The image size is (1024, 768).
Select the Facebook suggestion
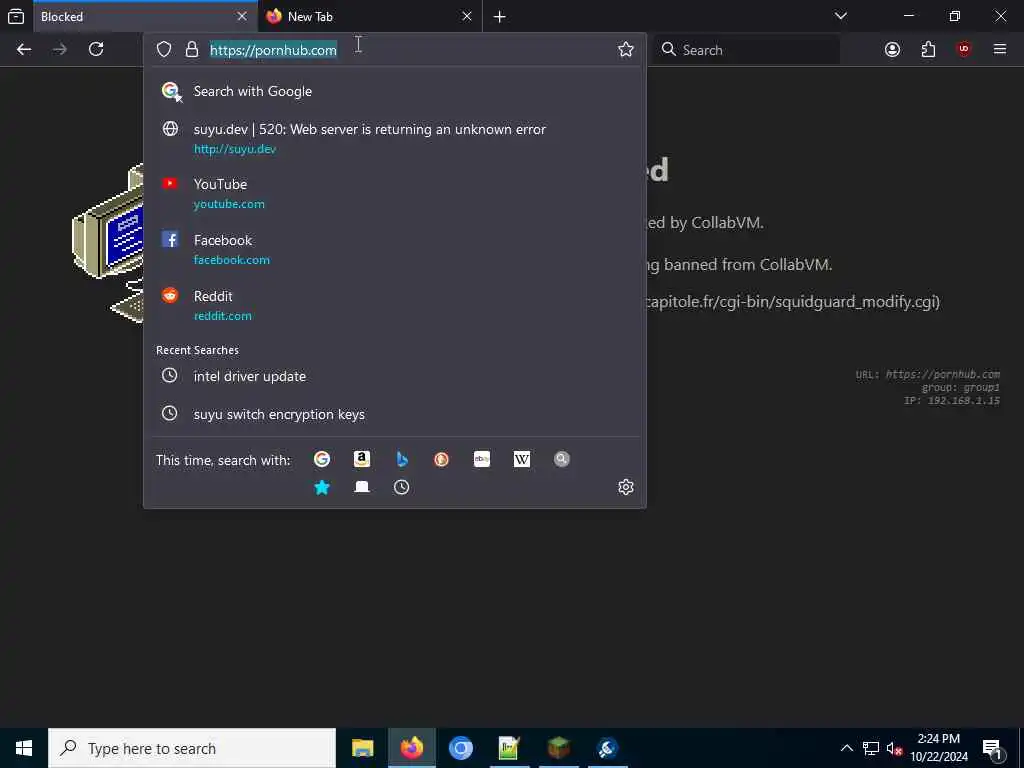click(x=394, y=249)
